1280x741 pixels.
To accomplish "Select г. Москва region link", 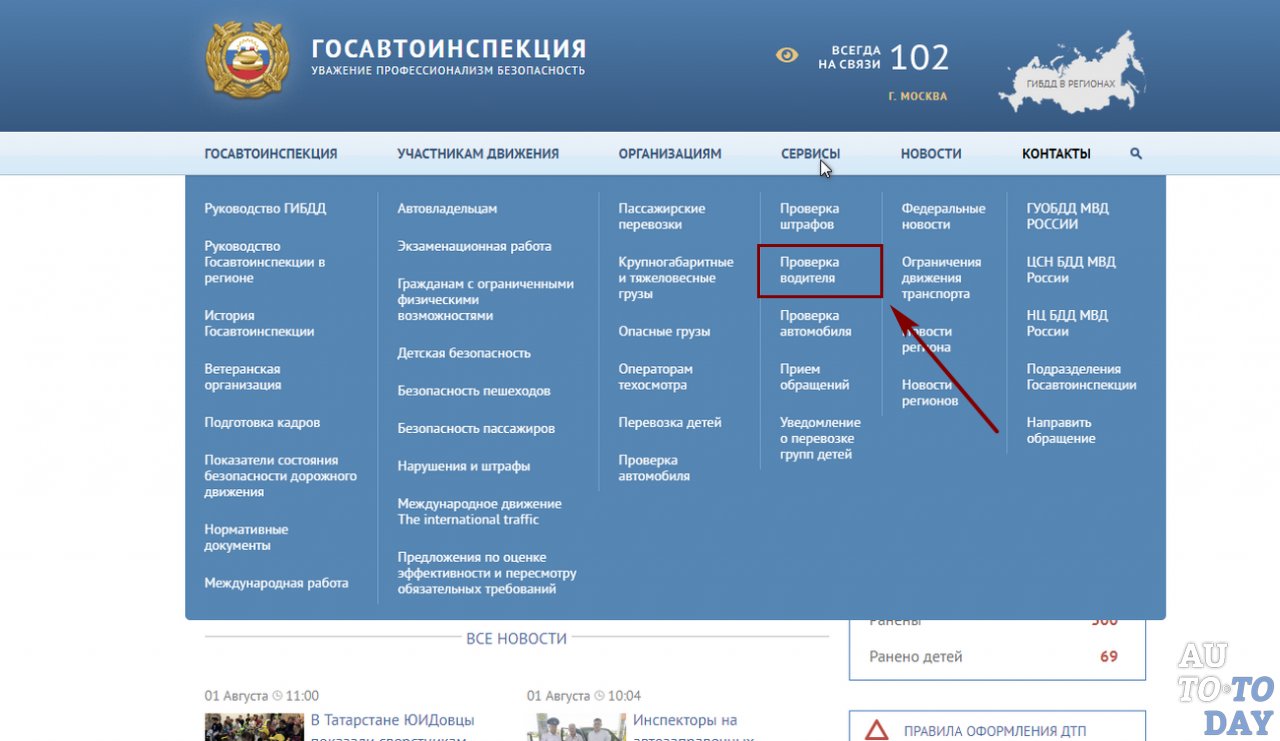I will pos(917,97).
